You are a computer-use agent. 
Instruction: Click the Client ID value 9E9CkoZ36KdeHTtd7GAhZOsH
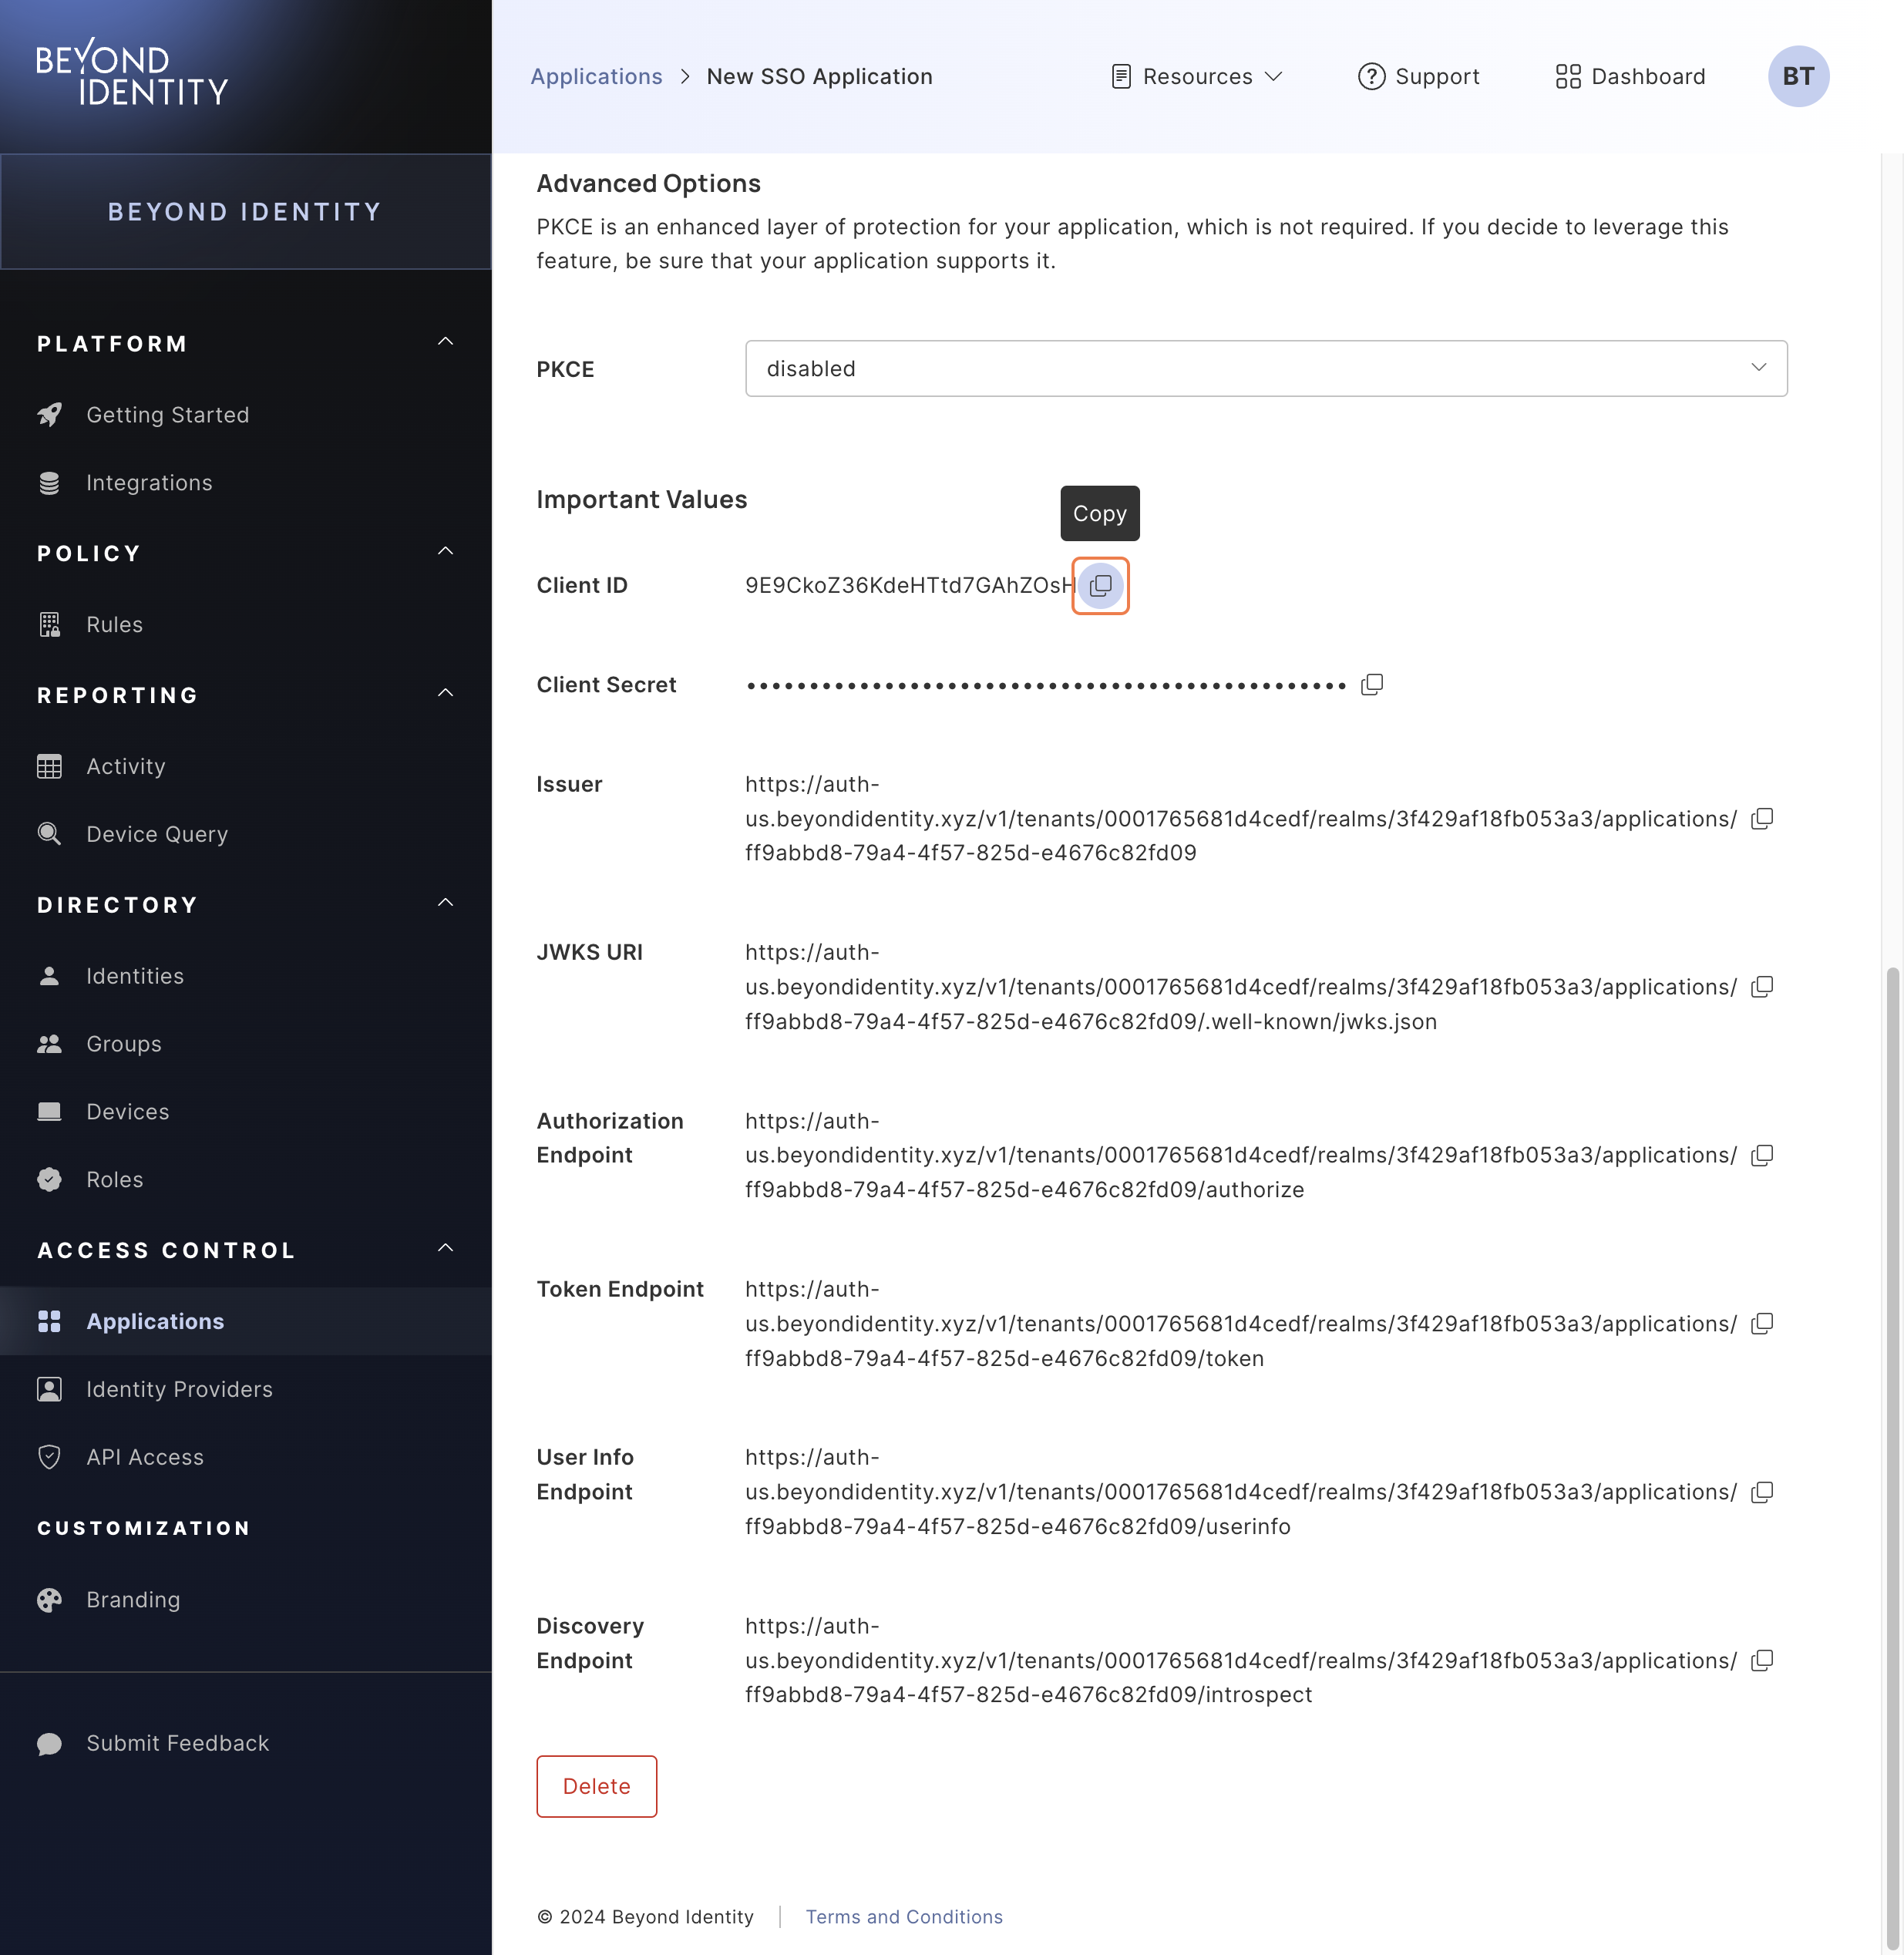[909, 585]
